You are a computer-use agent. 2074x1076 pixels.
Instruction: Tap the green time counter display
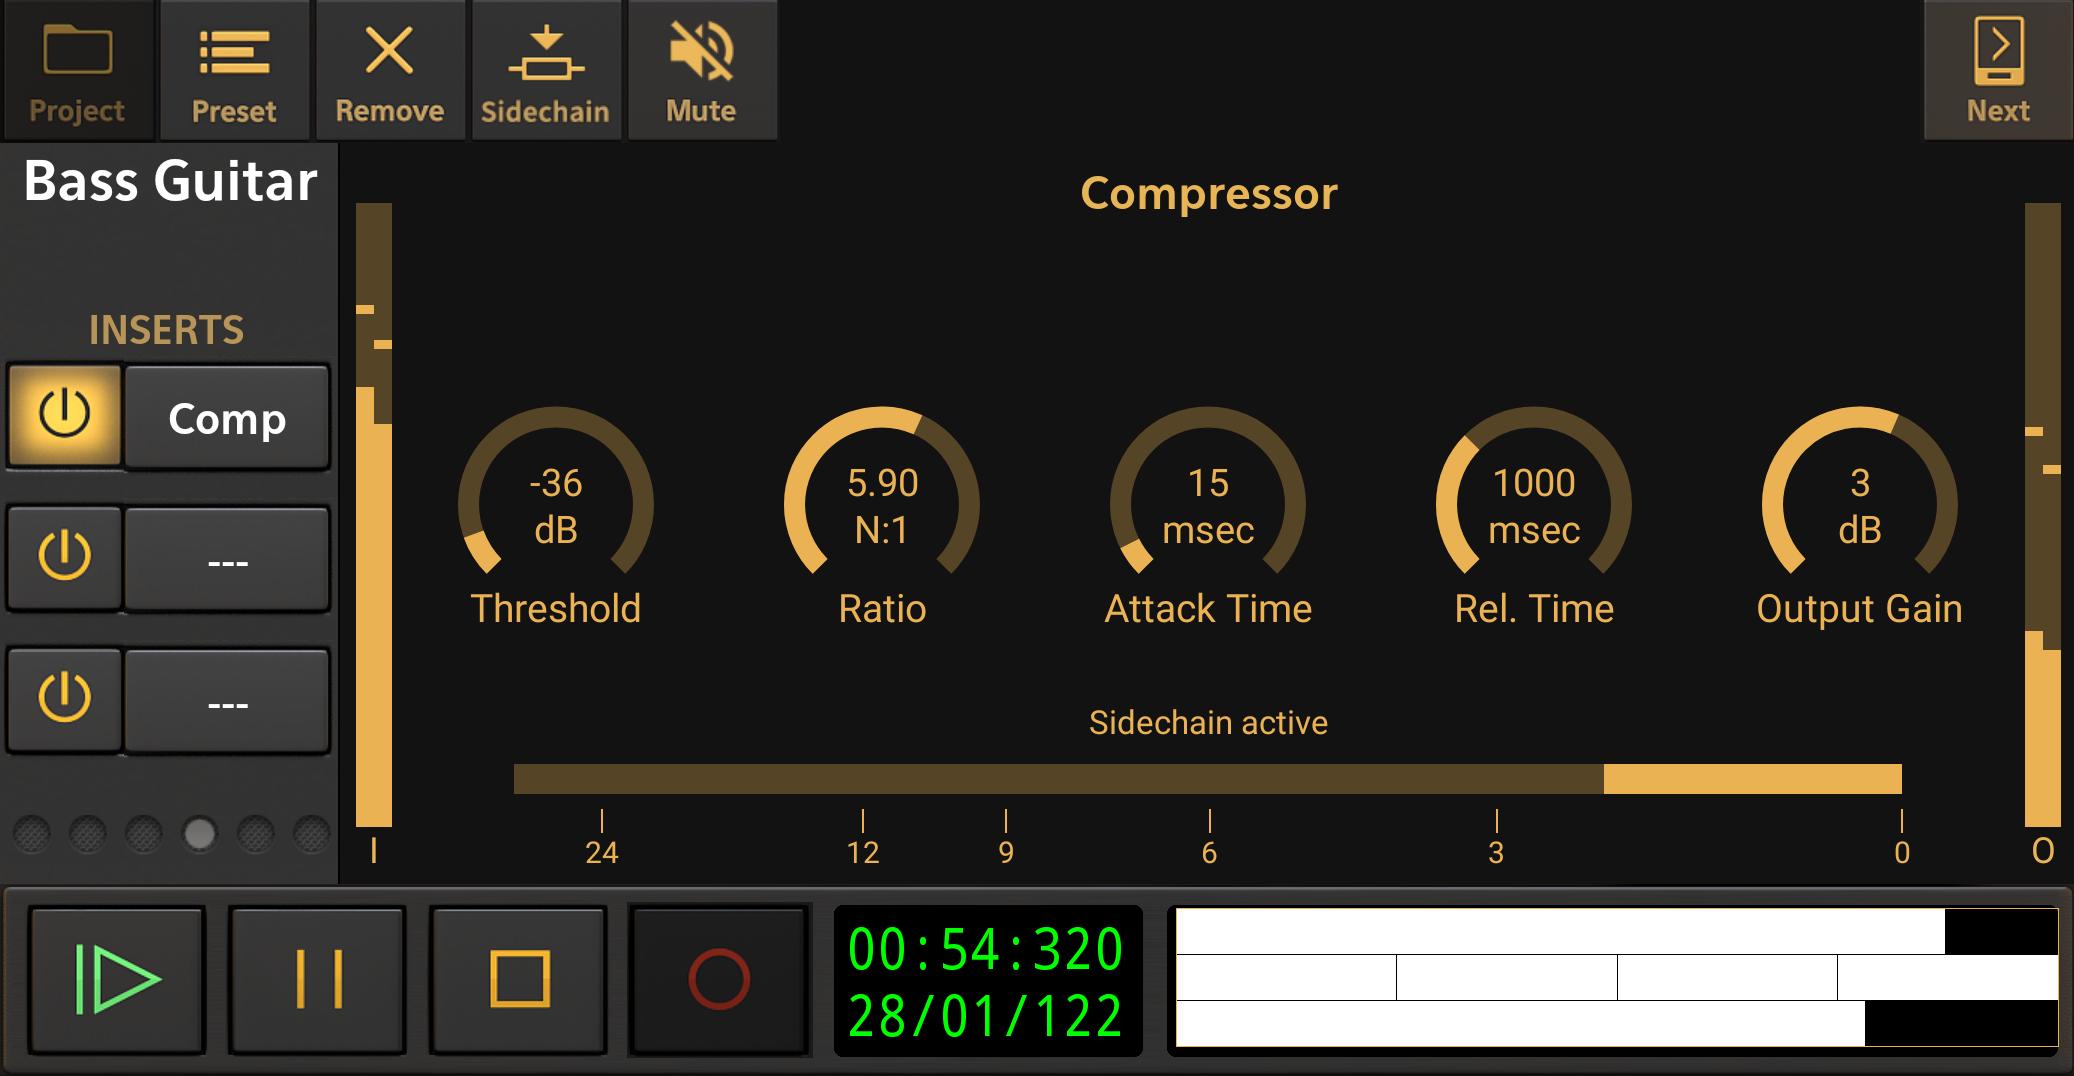pos(988,981)
